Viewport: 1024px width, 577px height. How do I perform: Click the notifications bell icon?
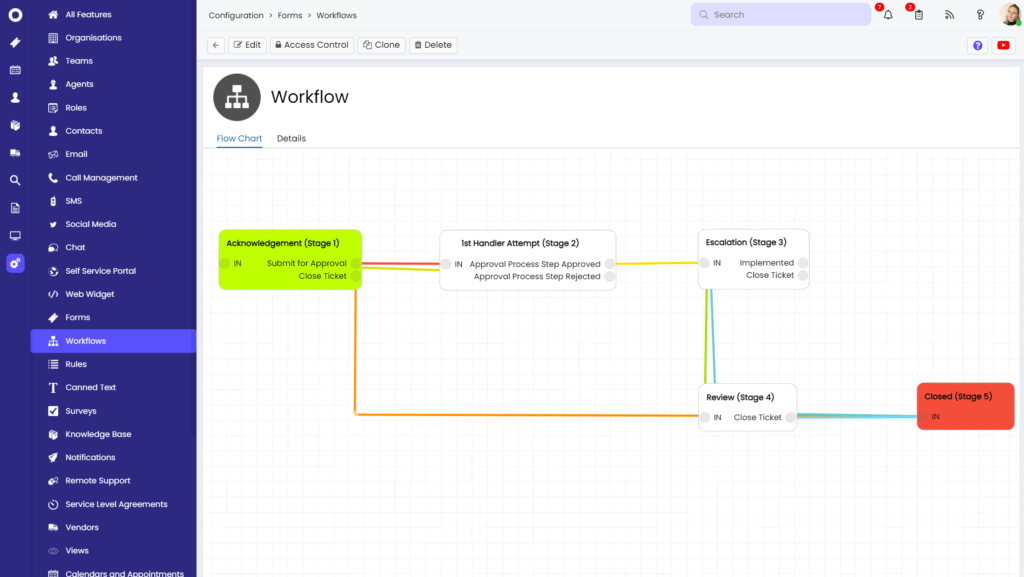(x=887, y=14)
